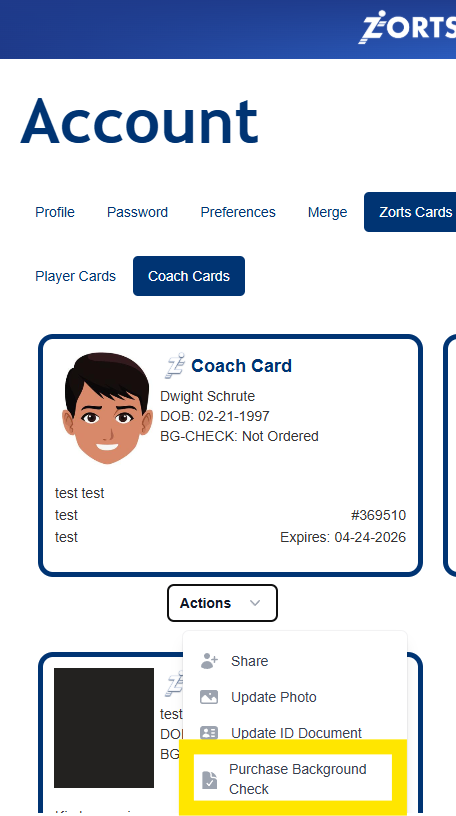
Task: Select the Coach Cards sub-tab
Action: [189, 276]
